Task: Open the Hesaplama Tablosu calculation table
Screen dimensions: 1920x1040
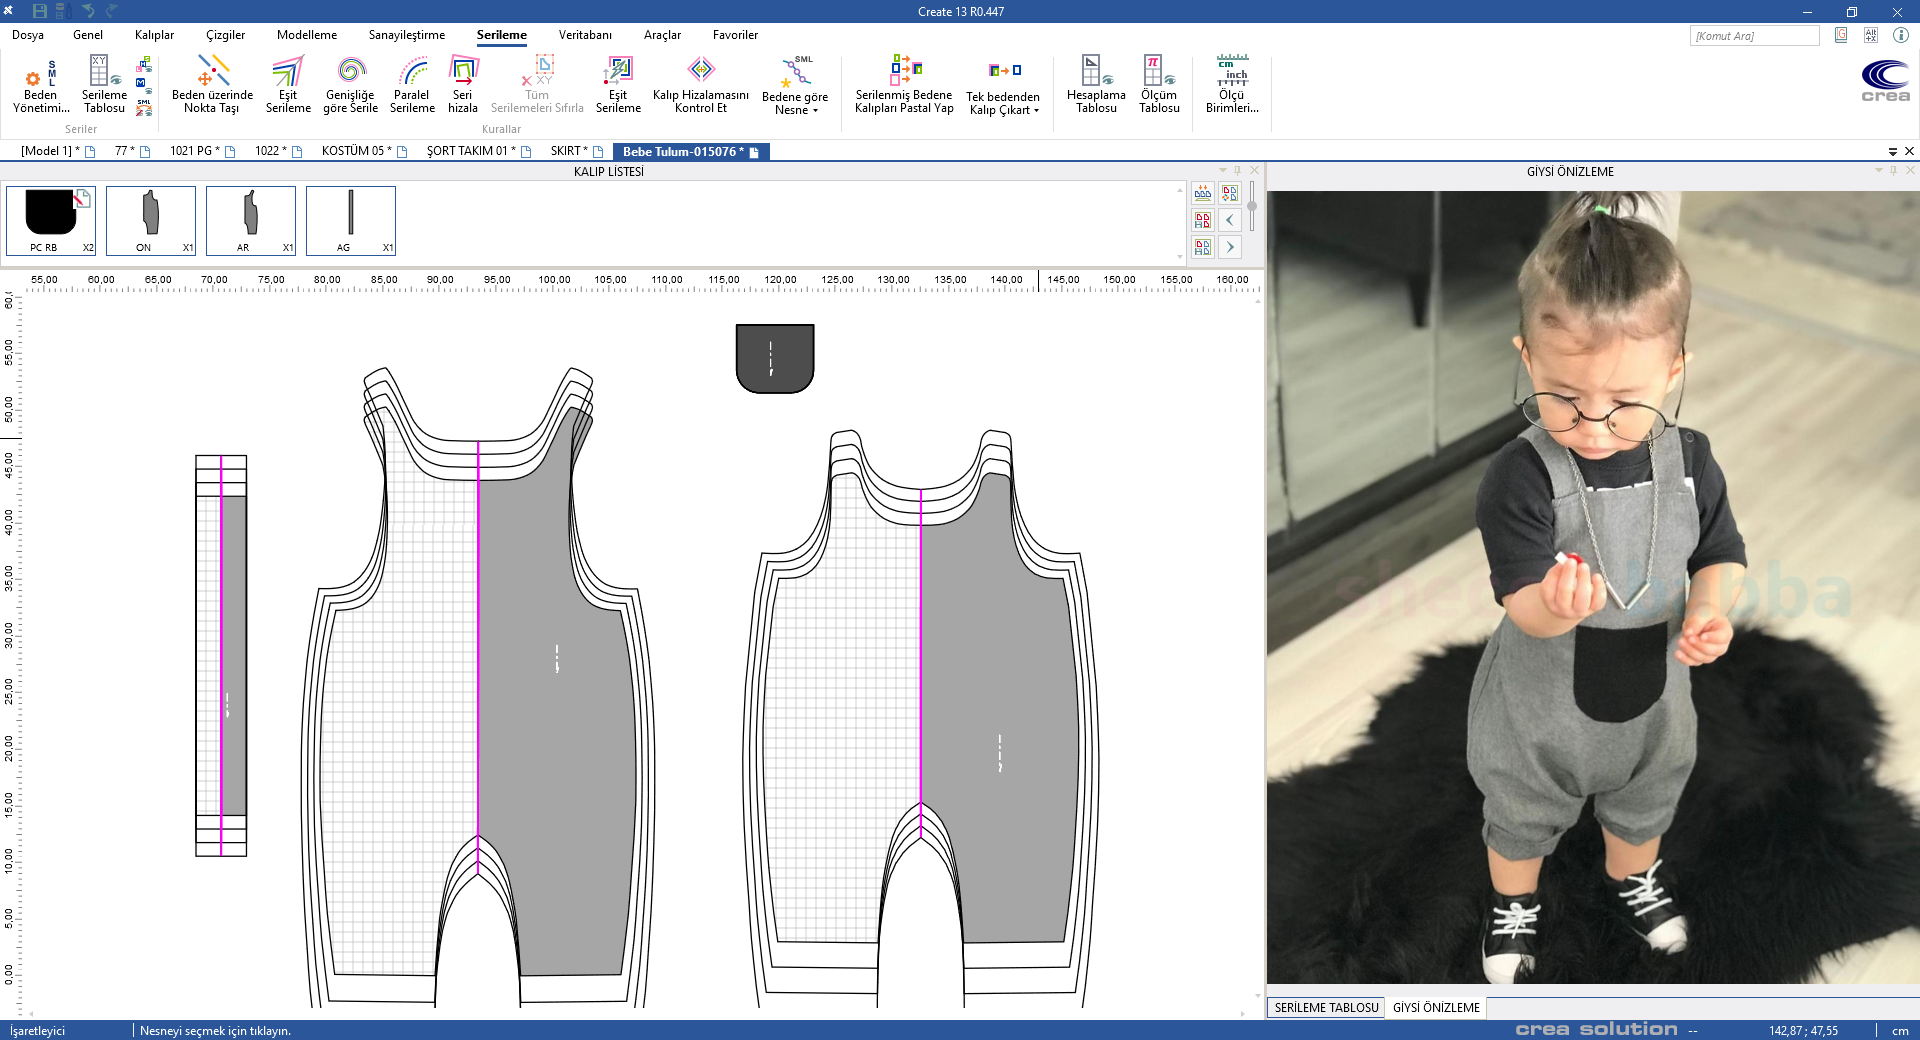Action: tap(1095, 85)
